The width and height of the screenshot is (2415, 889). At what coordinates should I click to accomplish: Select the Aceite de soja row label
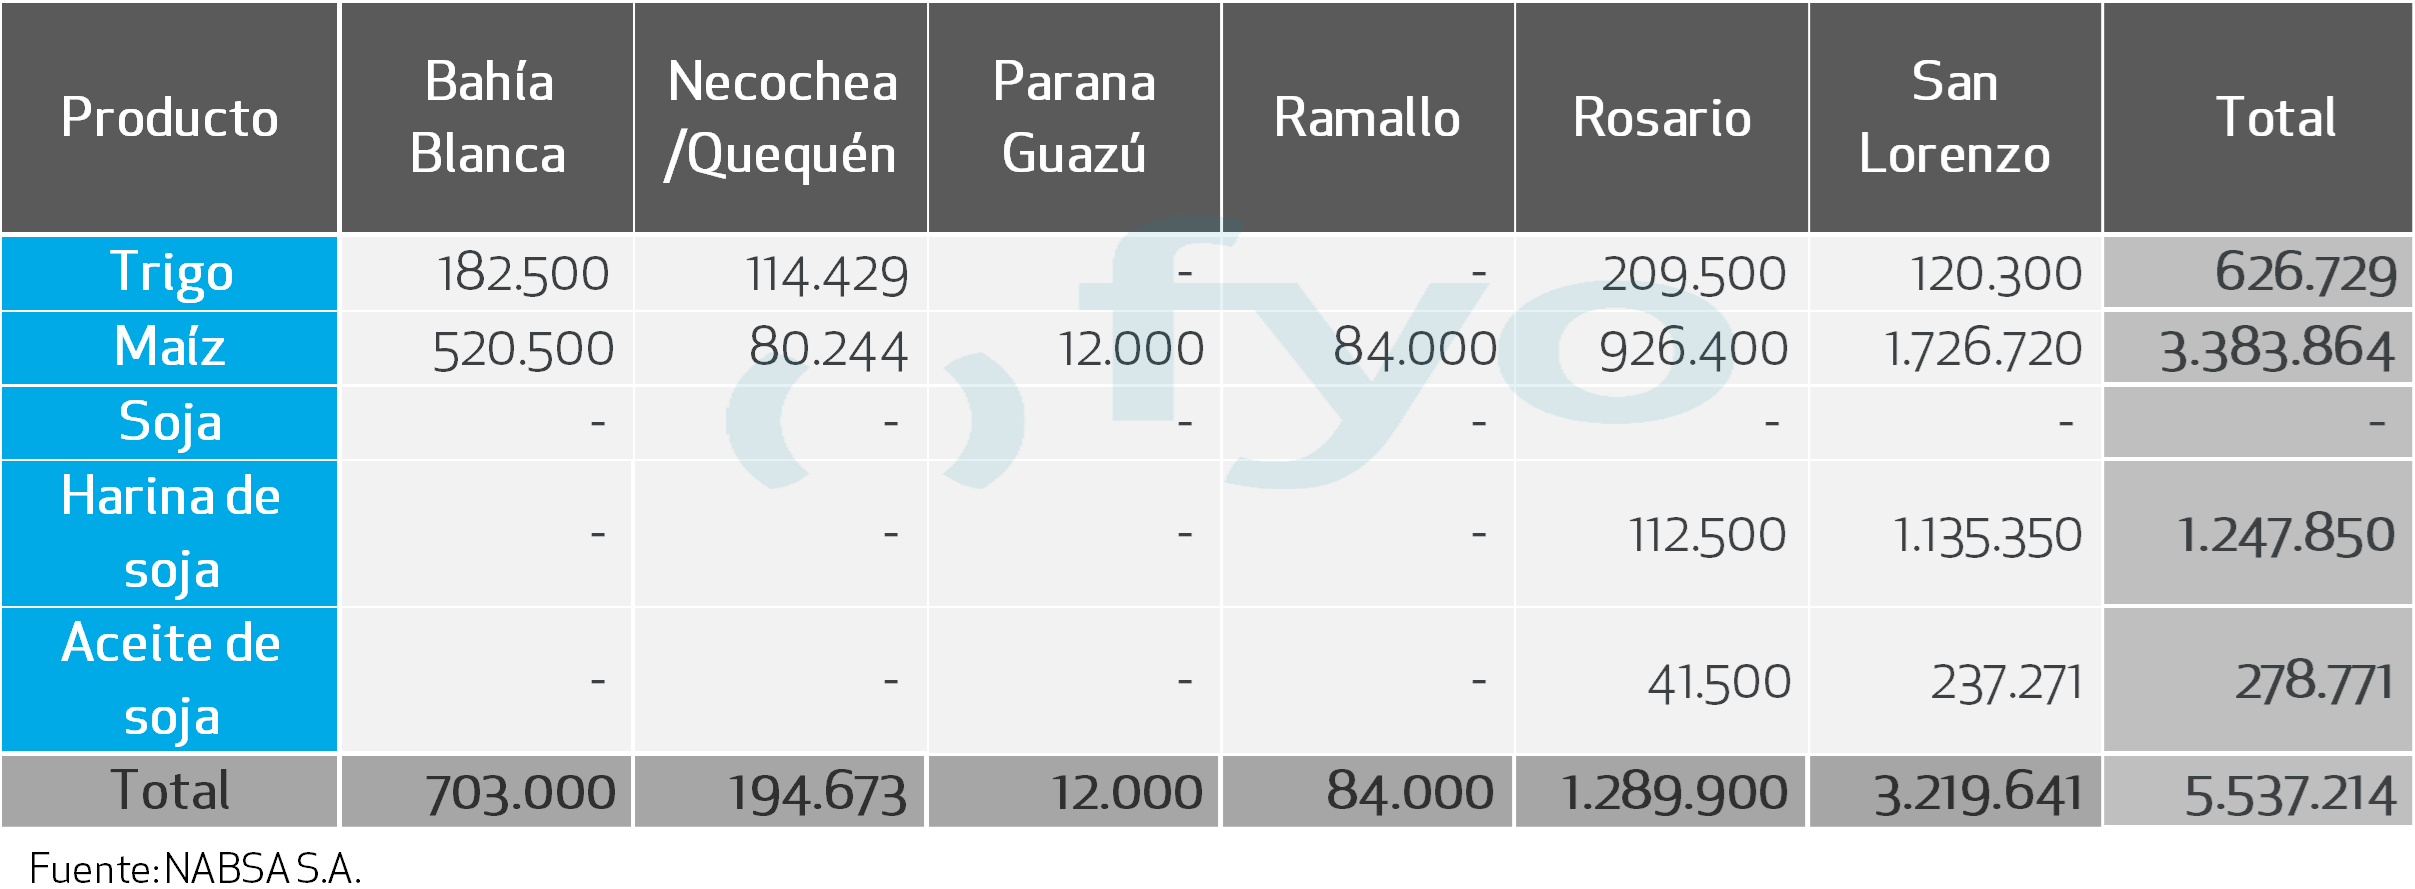tap(170, 680)
